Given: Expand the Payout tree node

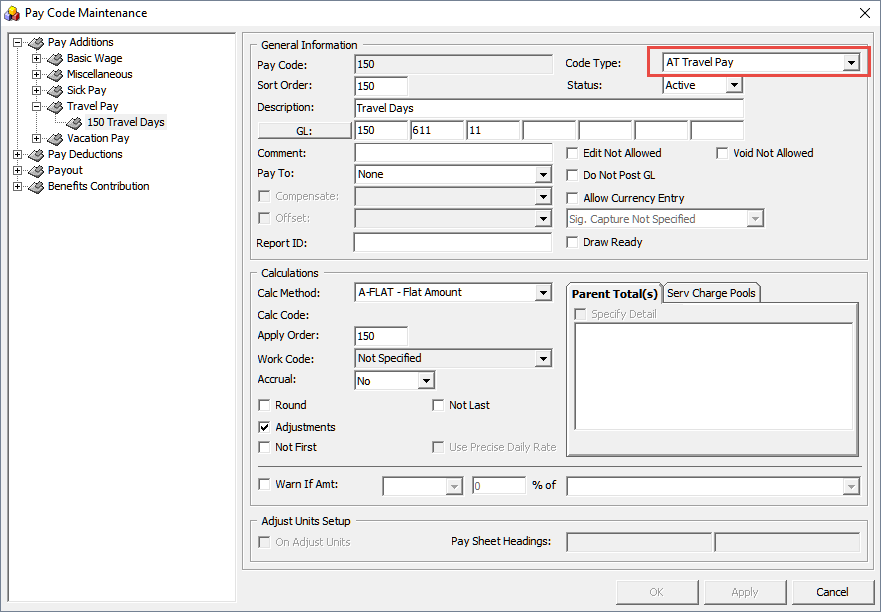Looking at the screenshot, I should pyautogui.click(x=17, y=170).
